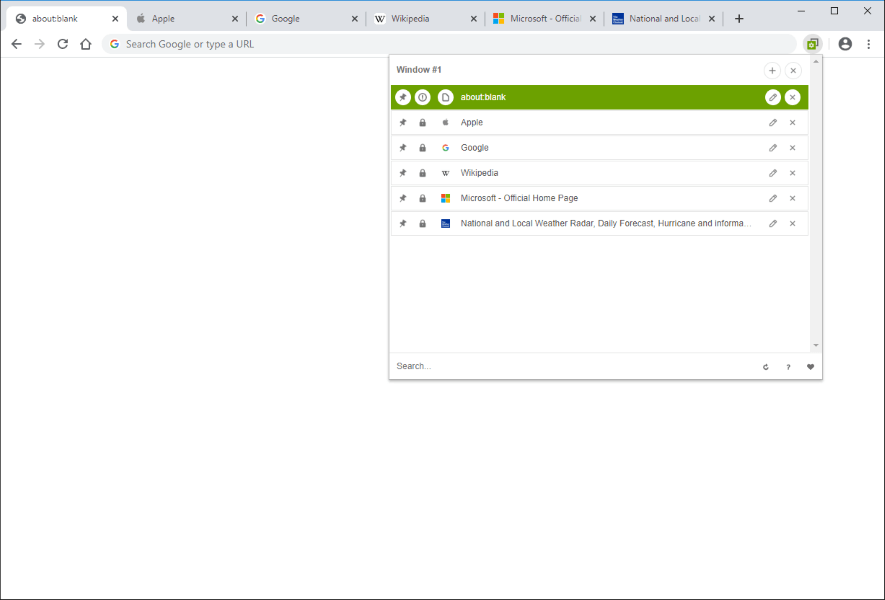
Task: Pin the Apple tab
Action: (x=403, y=122)
